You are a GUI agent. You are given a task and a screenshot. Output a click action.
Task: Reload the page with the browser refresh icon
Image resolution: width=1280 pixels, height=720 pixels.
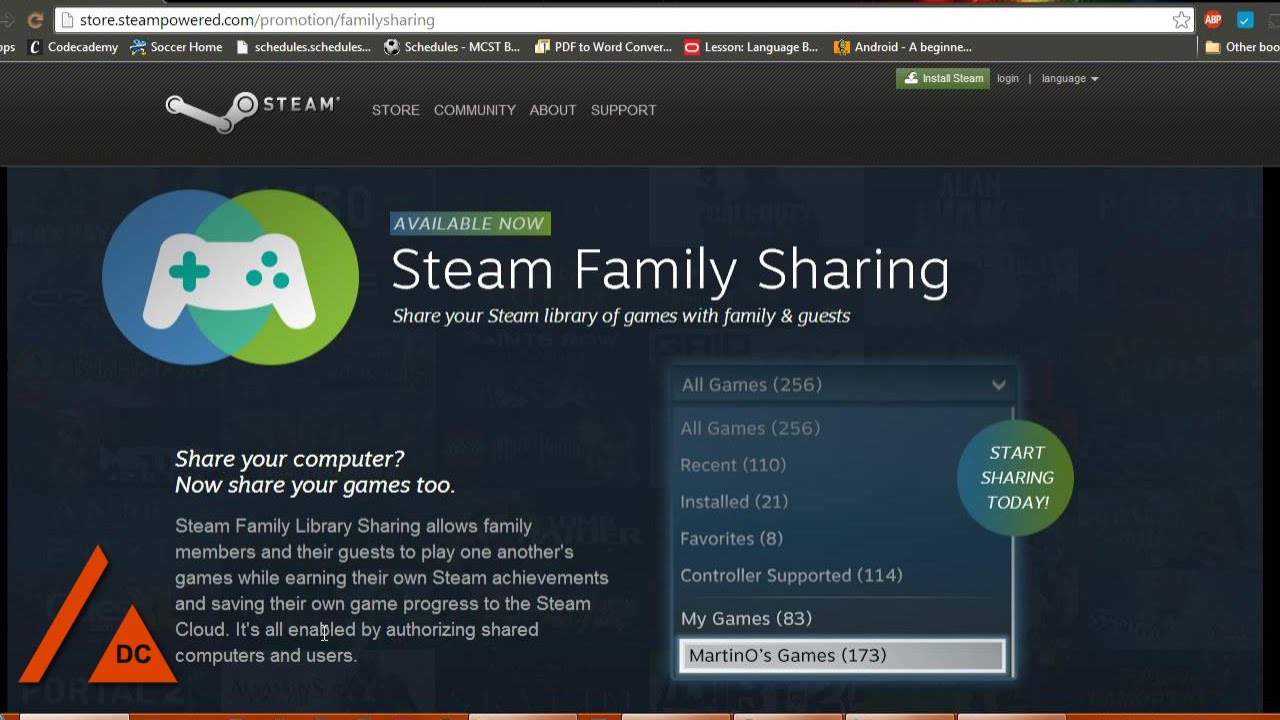[x=35, y=20]
